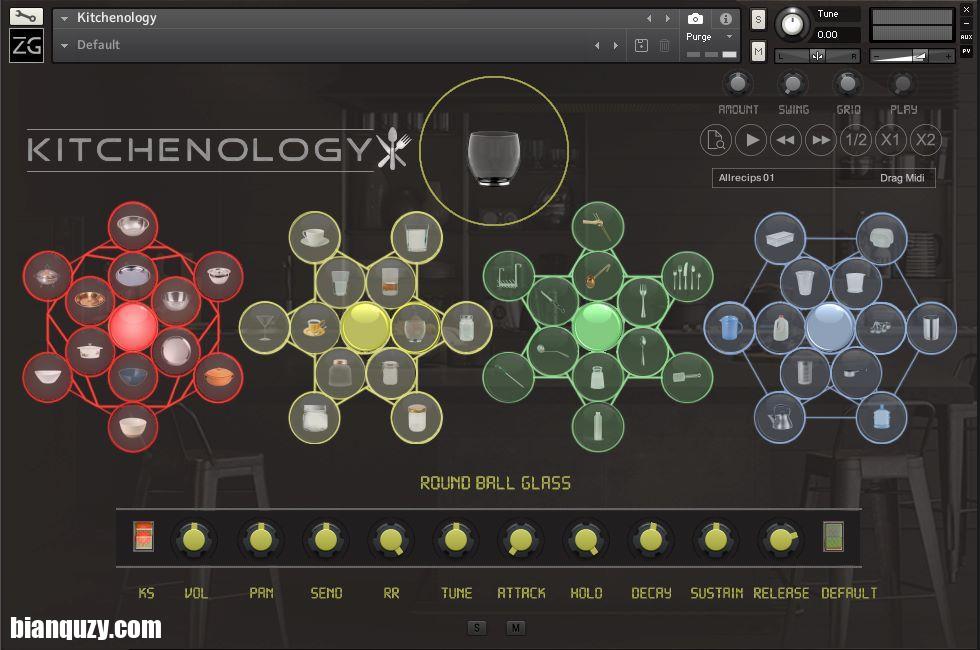Click the SWING knob
This screenshot has height=650, width=980.
(792, 83)
